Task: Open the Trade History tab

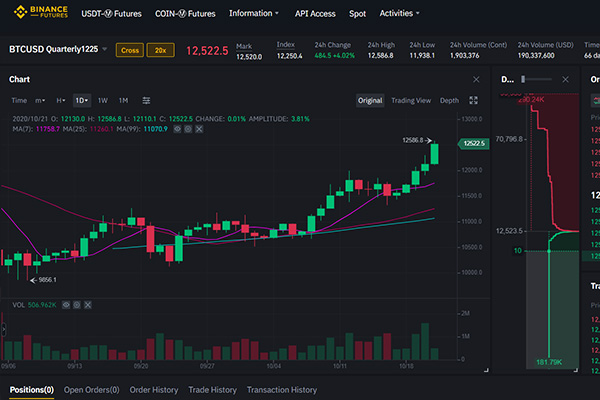Action: pyautogui.click(x=212, y=390)
